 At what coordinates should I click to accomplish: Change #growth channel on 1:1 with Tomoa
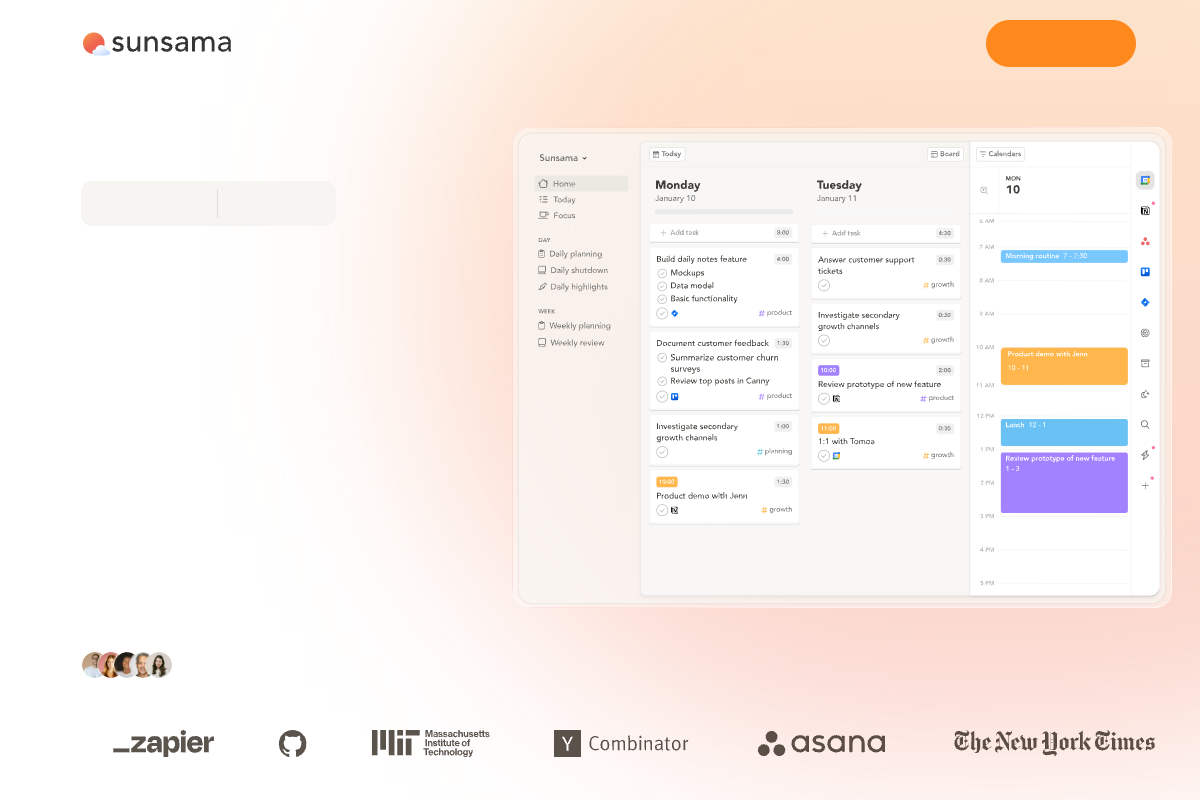938,455
